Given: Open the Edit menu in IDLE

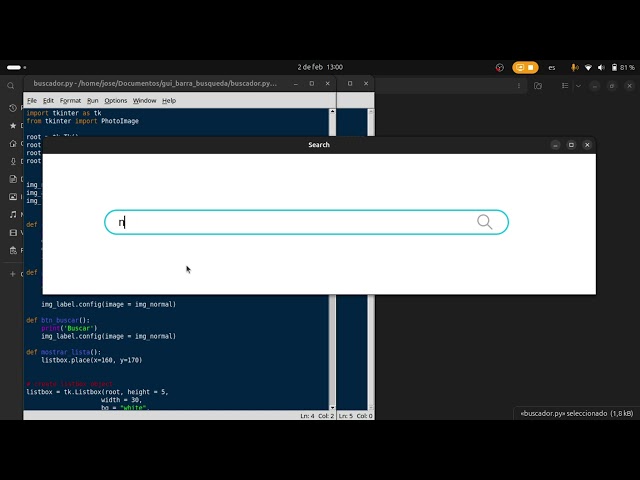Looking at the screenshot, I should click(48, 100).
